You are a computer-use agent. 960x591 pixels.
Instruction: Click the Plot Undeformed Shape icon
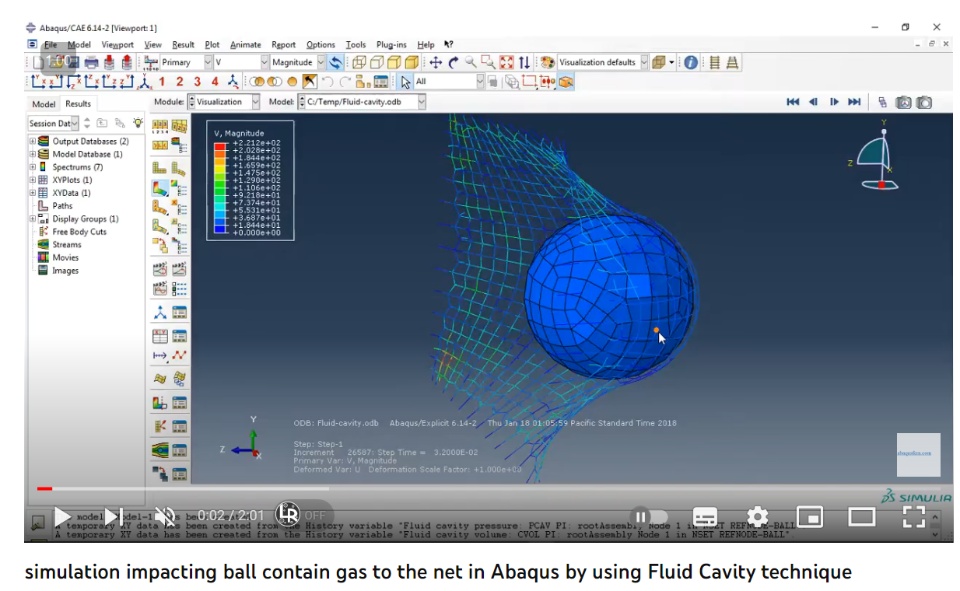[160, 168]
